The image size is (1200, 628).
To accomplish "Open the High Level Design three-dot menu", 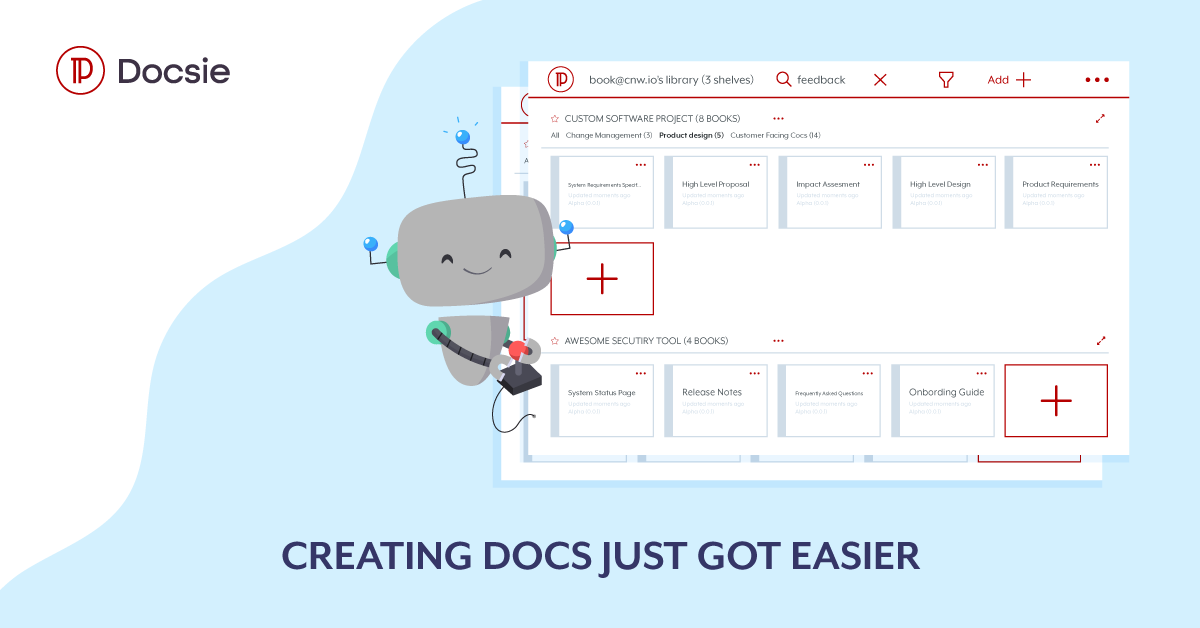I will [982, 164].
